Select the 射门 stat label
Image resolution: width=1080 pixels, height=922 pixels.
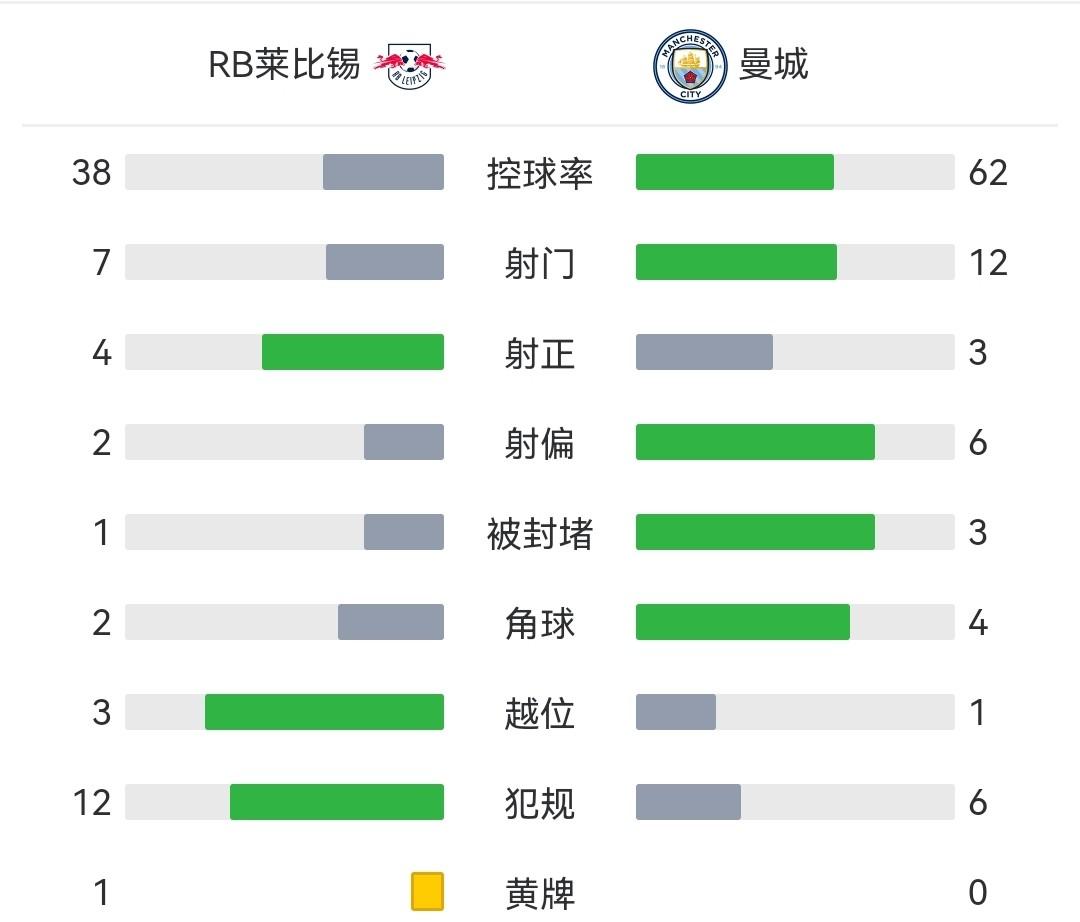click(x=540, y=263)
